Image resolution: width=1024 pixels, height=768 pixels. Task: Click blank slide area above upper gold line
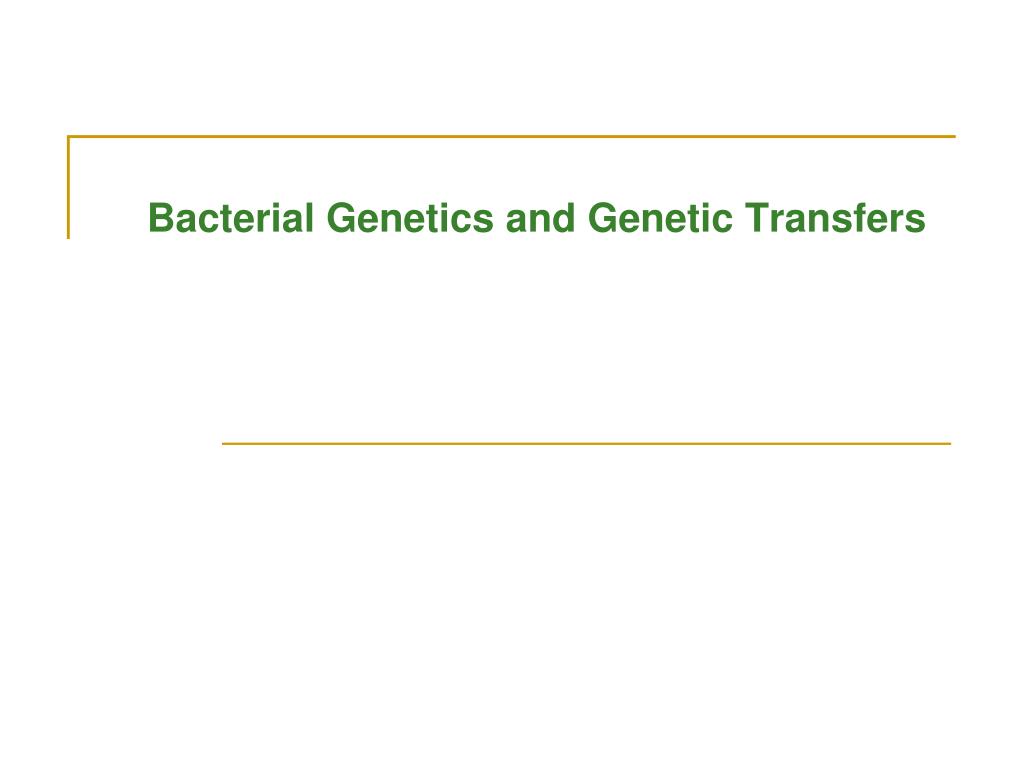pos(512,65)
